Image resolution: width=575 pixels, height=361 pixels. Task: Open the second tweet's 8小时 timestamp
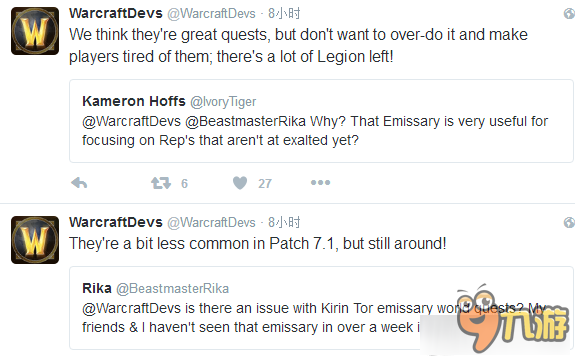tap(284, 222)
